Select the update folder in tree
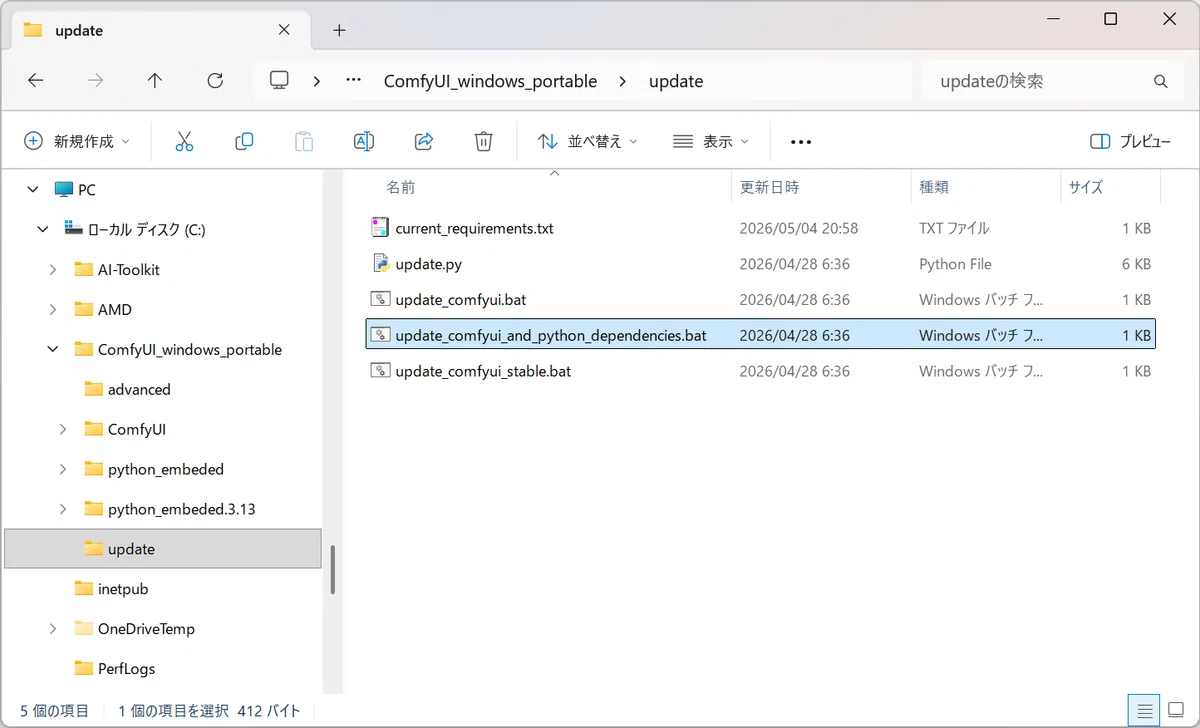This screenshot has height=728, width=1200. point(163,549)
